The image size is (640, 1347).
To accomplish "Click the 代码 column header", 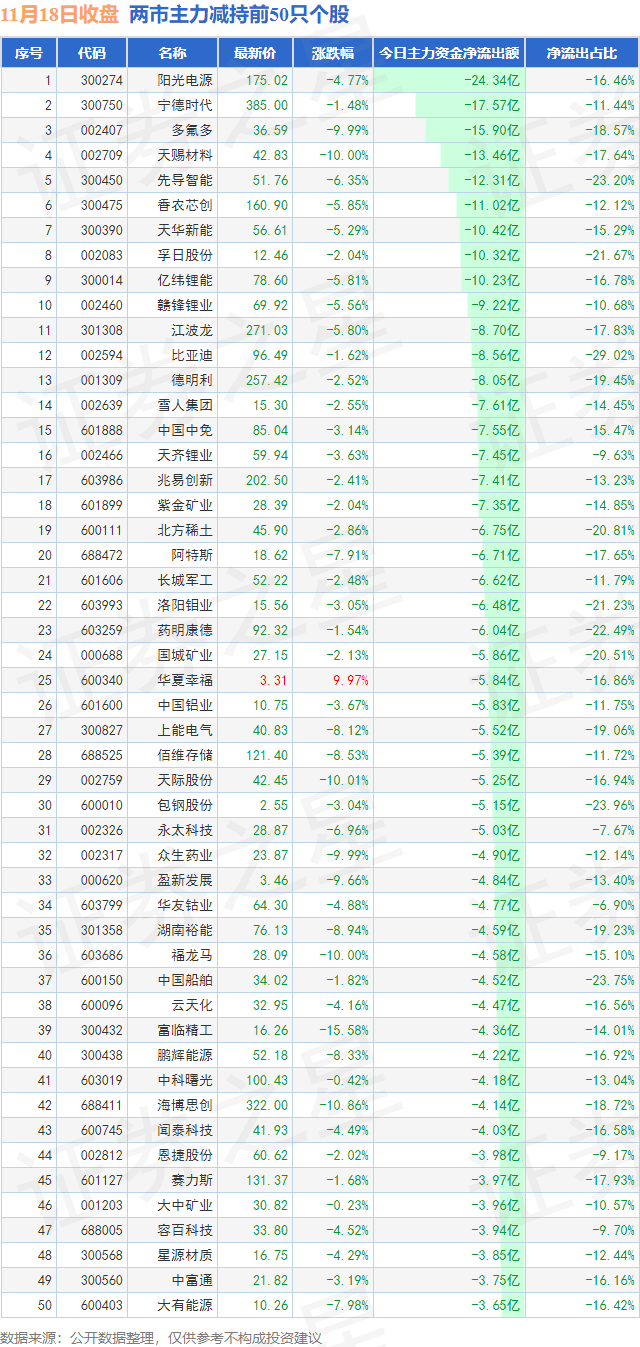I will click(x=92, y=53).
